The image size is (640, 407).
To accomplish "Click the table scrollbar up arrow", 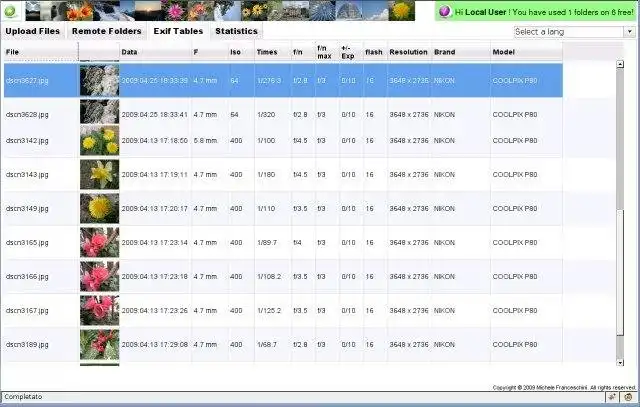I will [x=620, y=64].
